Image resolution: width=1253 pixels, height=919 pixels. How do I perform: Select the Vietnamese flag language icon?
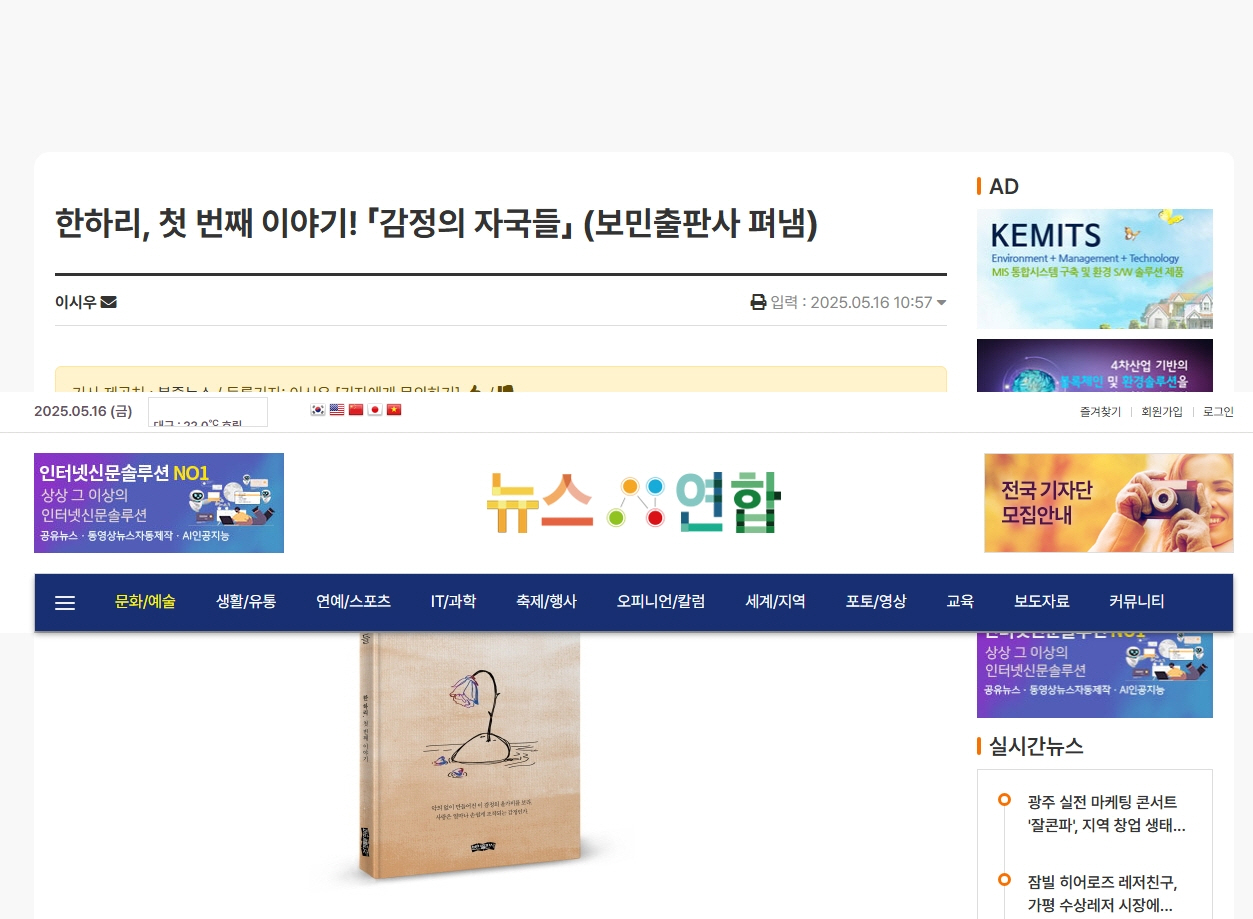pyautogui.click(x=394, y=410)
